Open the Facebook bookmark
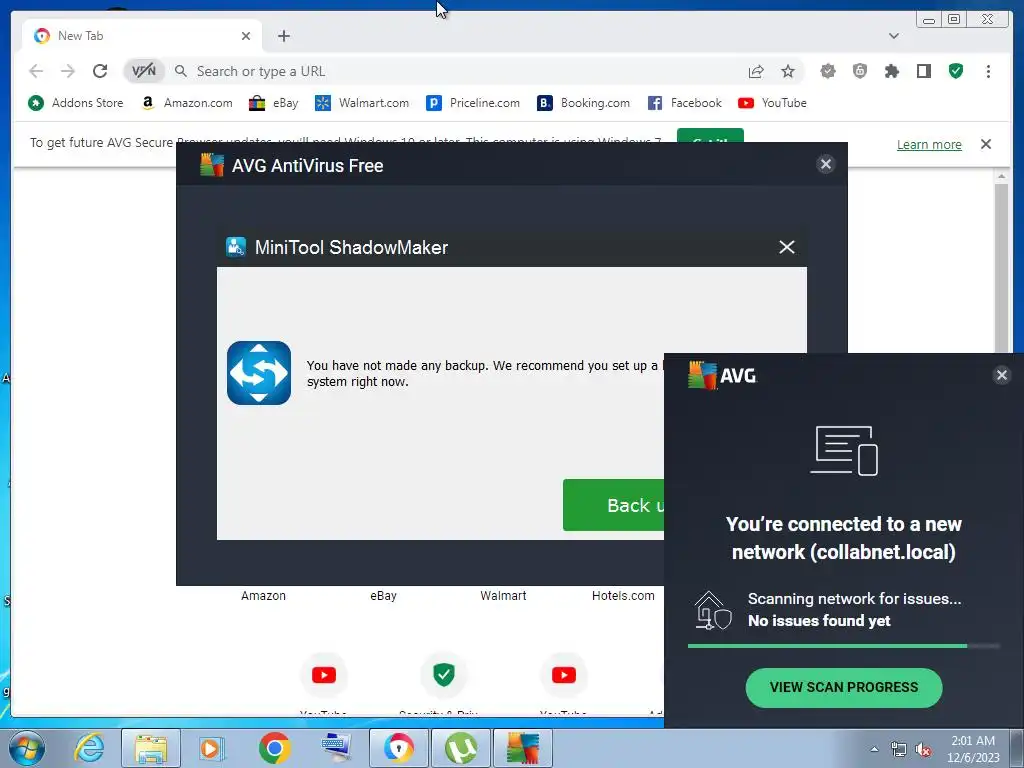This screenshot has width=1024, height=768. pyautogui.click(x=684, y=103)
